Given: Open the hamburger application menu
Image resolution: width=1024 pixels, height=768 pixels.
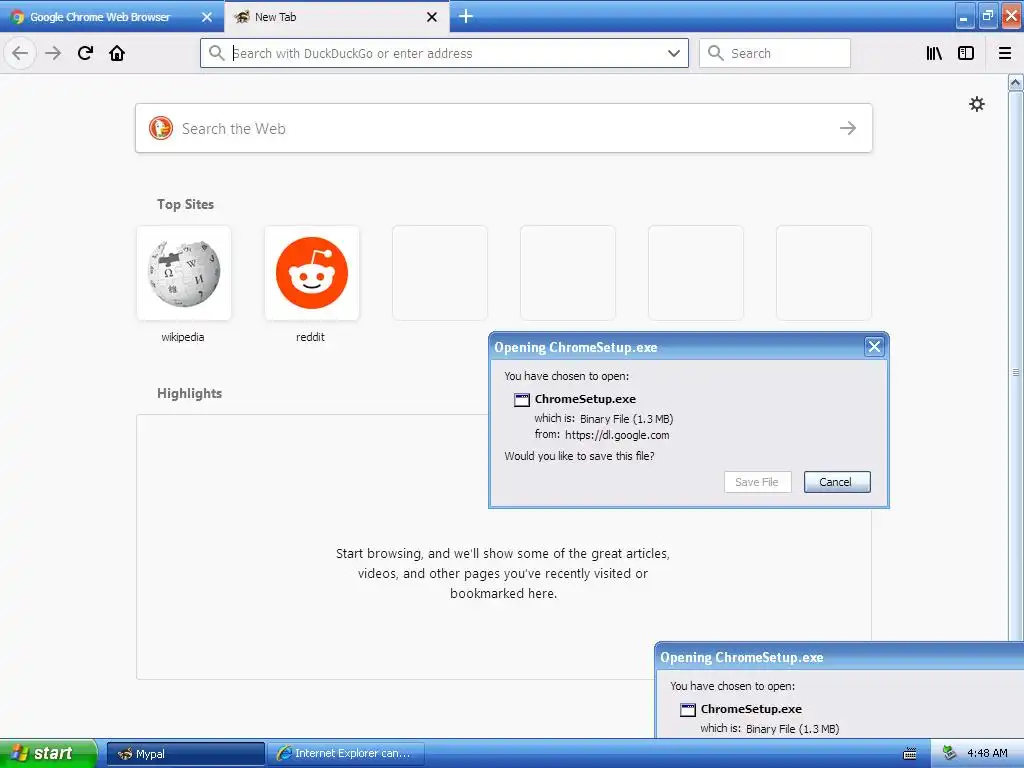Looking at the screenshot, I should click(x=1004, y=53).
